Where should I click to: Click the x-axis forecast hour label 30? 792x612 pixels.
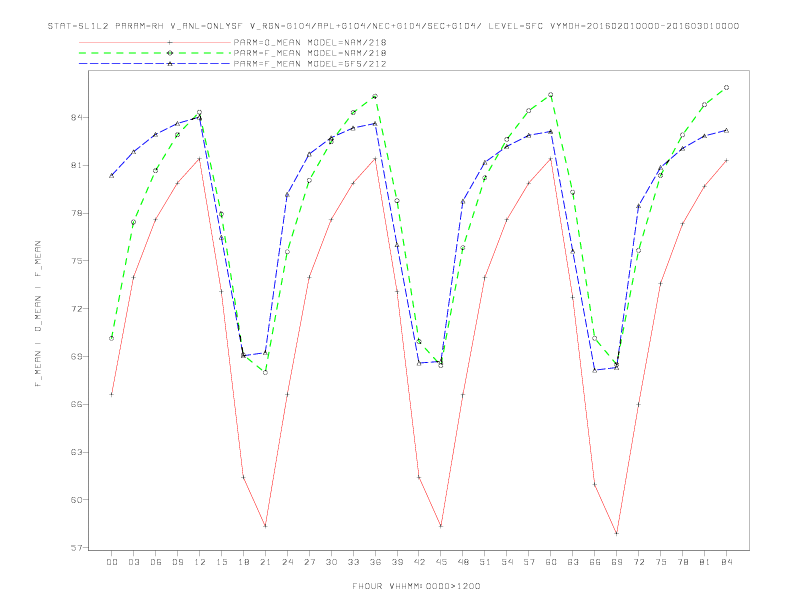tap(331, 562)
